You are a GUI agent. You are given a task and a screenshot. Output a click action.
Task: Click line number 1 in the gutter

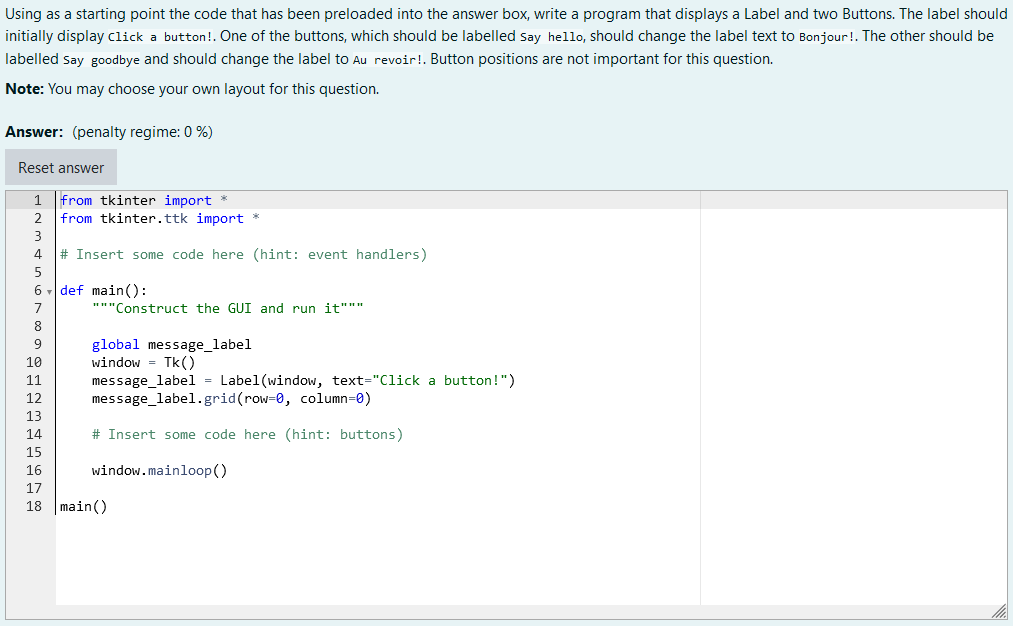pos(37,200)
